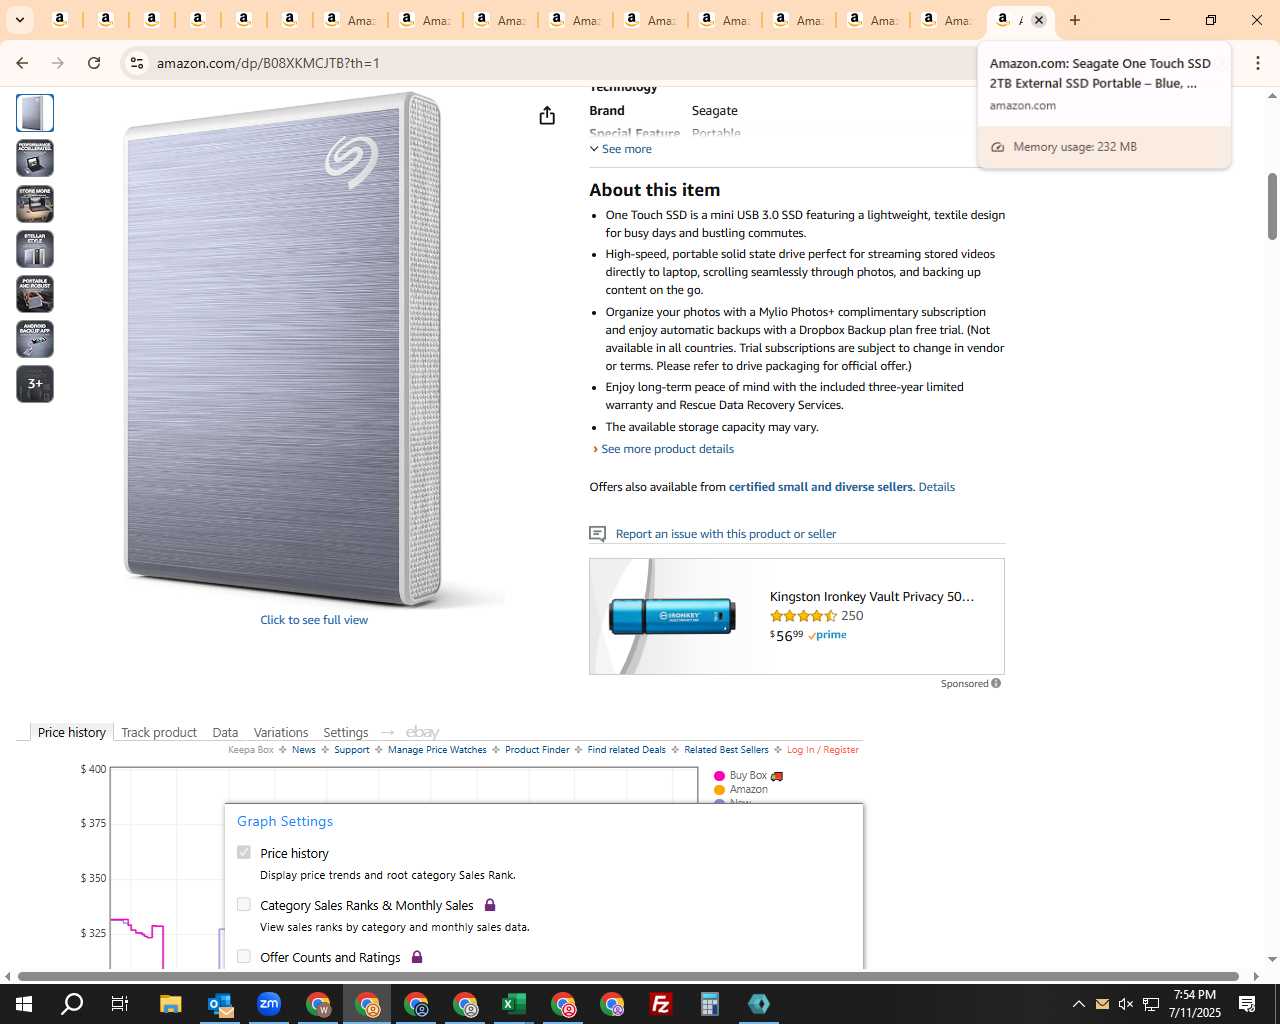Open the Variations tab in Keepa
This screenshot has width=1280, height=1024.
click(281, 732)
